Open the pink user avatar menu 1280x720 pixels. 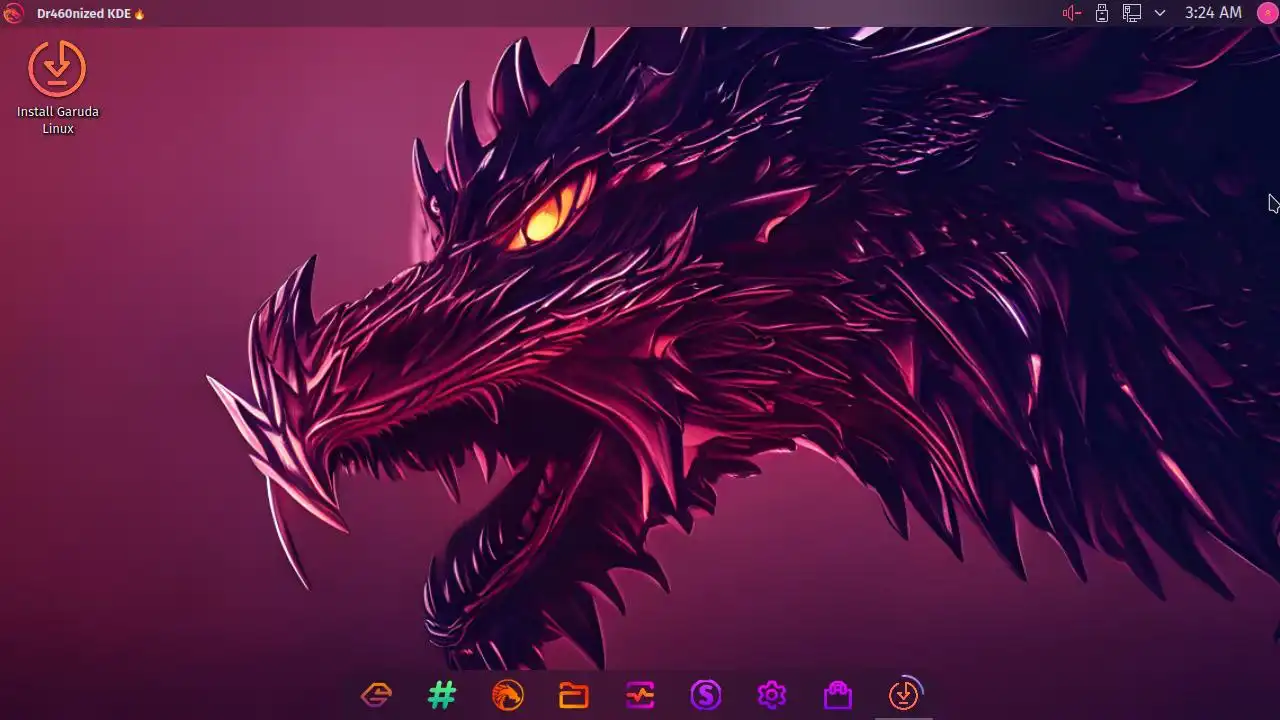1266,13
